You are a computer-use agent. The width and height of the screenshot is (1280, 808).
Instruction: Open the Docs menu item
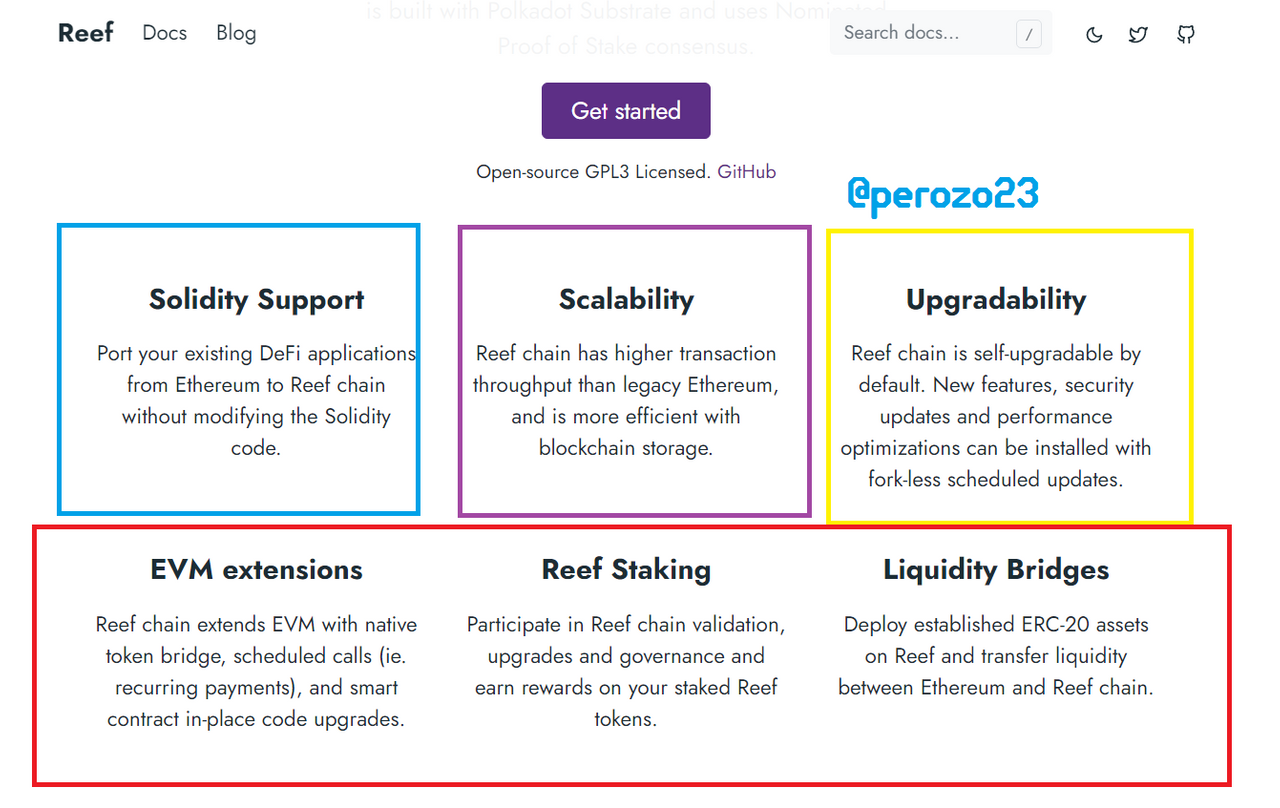pos(164,33)
